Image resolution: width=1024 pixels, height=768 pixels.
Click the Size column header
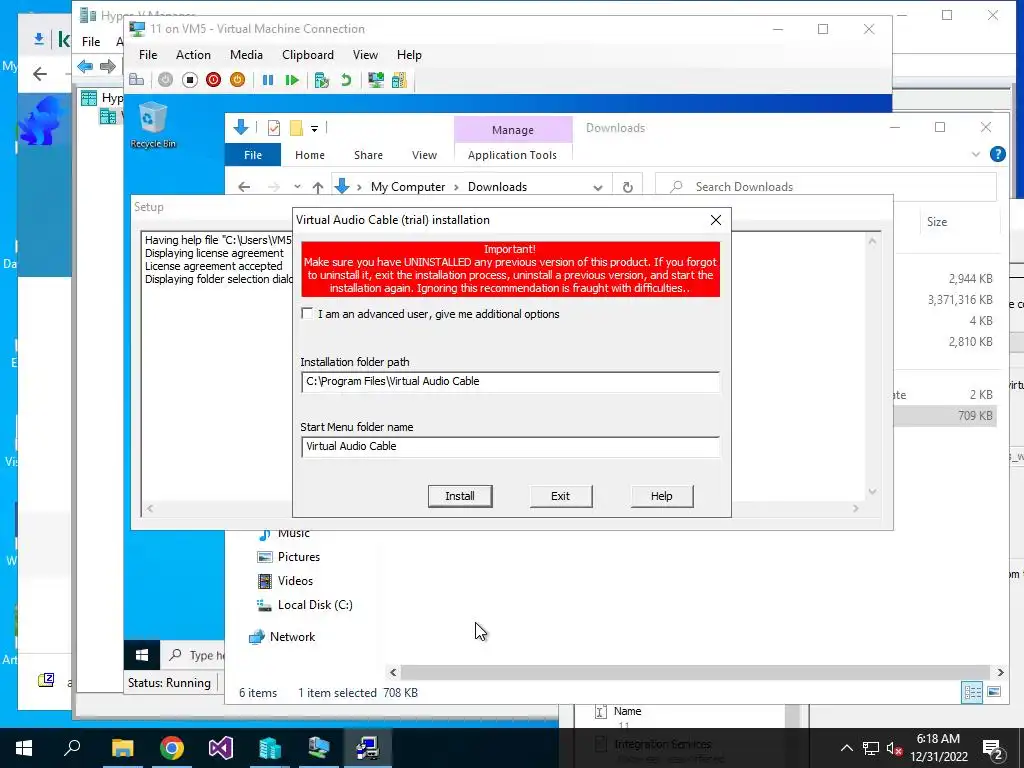[x=937, y=222]
